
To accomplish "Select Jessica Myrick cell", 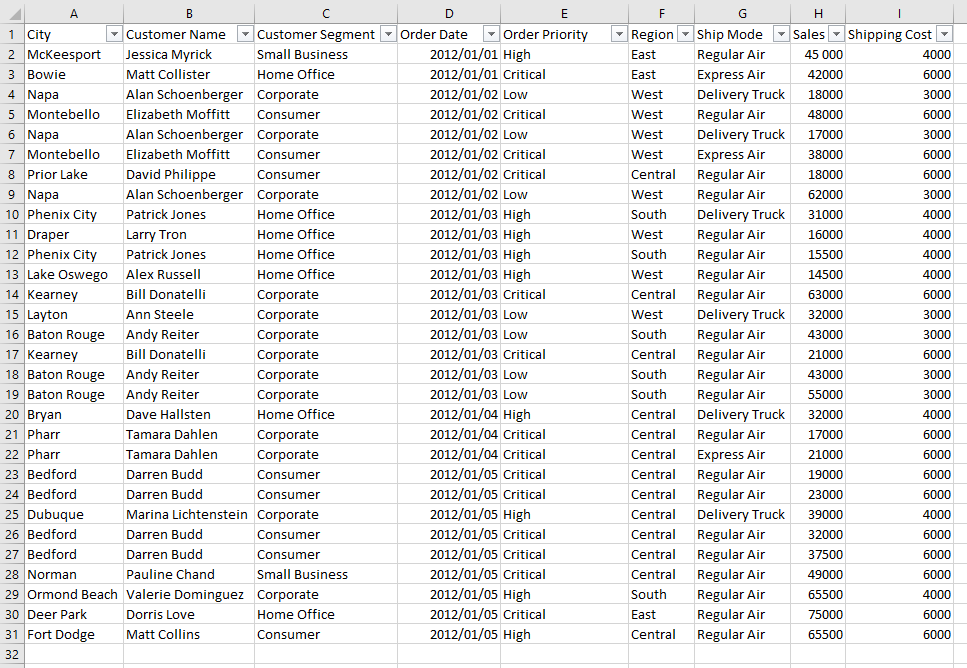I will point(189,54).
